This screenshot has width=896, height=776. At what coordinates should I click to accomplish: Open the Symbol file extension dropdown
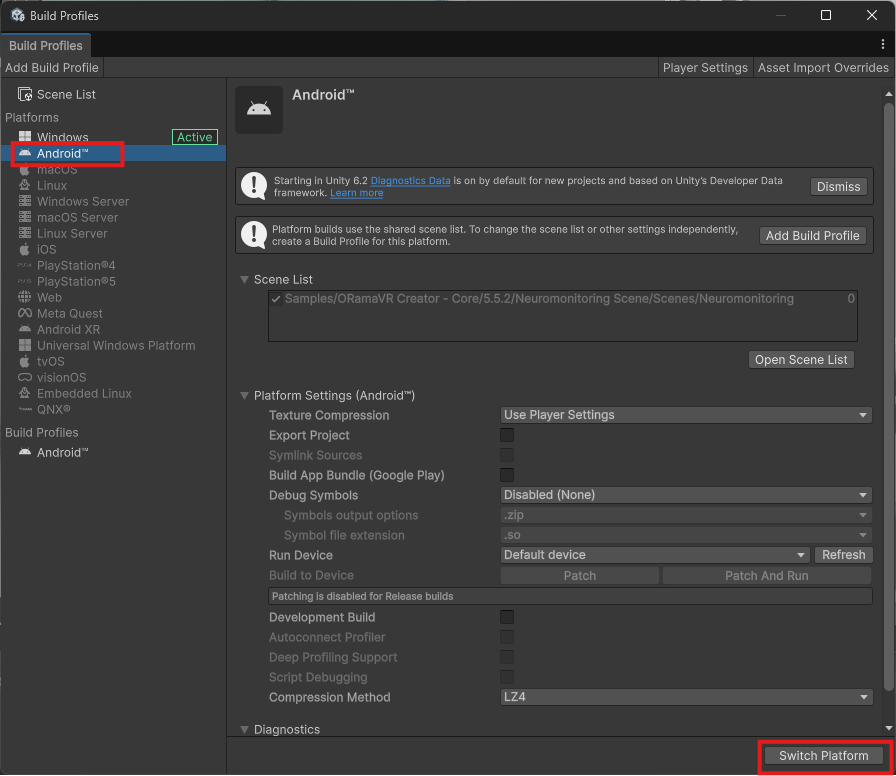[x=686, y=535]
